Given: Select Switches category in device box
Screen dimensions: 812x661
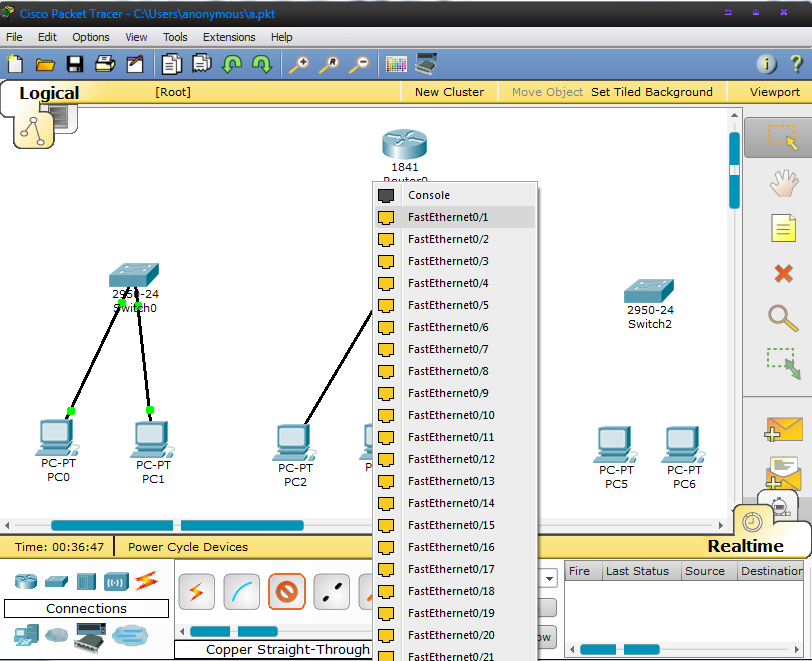Looking at the screenshot, I should [x=56, y=581].
